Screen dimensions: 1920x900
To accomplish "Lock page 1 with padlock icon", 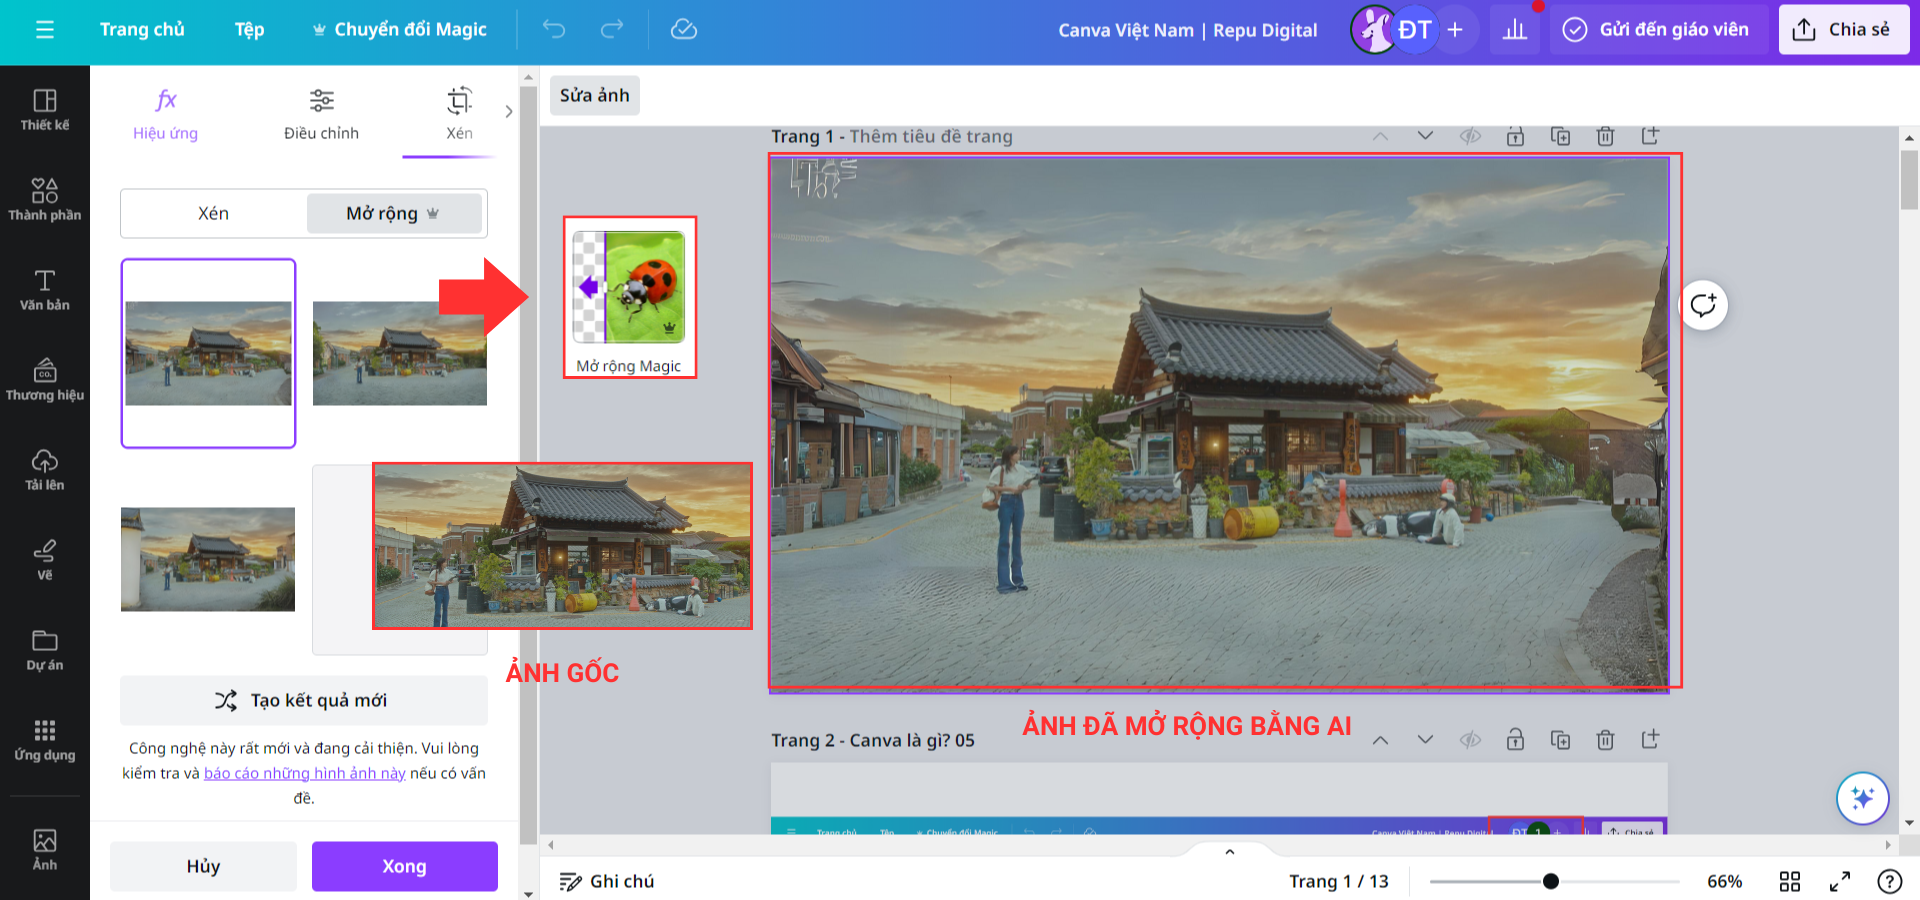I will (1515, 136).
